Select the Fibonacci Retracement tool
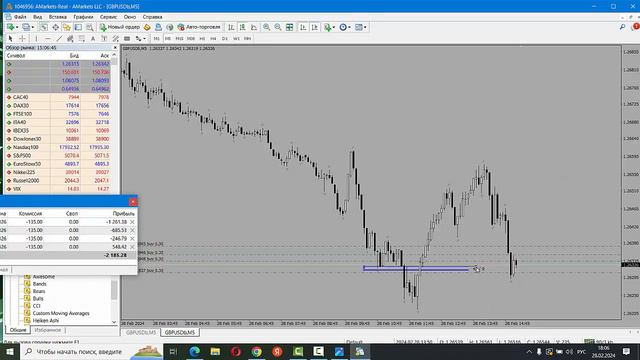The image size is (640, 360). coord(82,38)
